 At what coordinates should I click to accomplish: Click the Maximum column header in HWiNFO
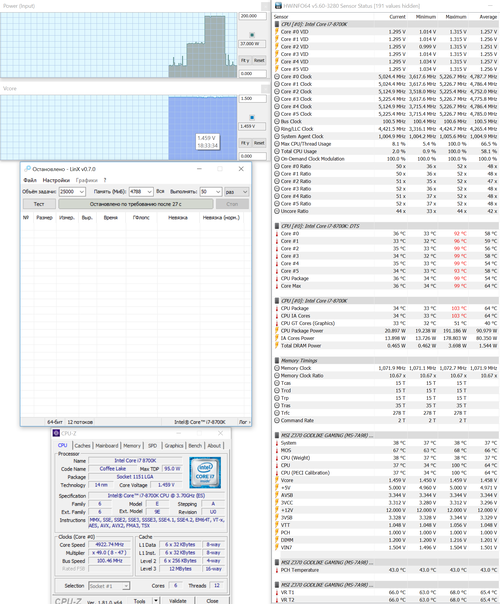(x=456, y=17)
